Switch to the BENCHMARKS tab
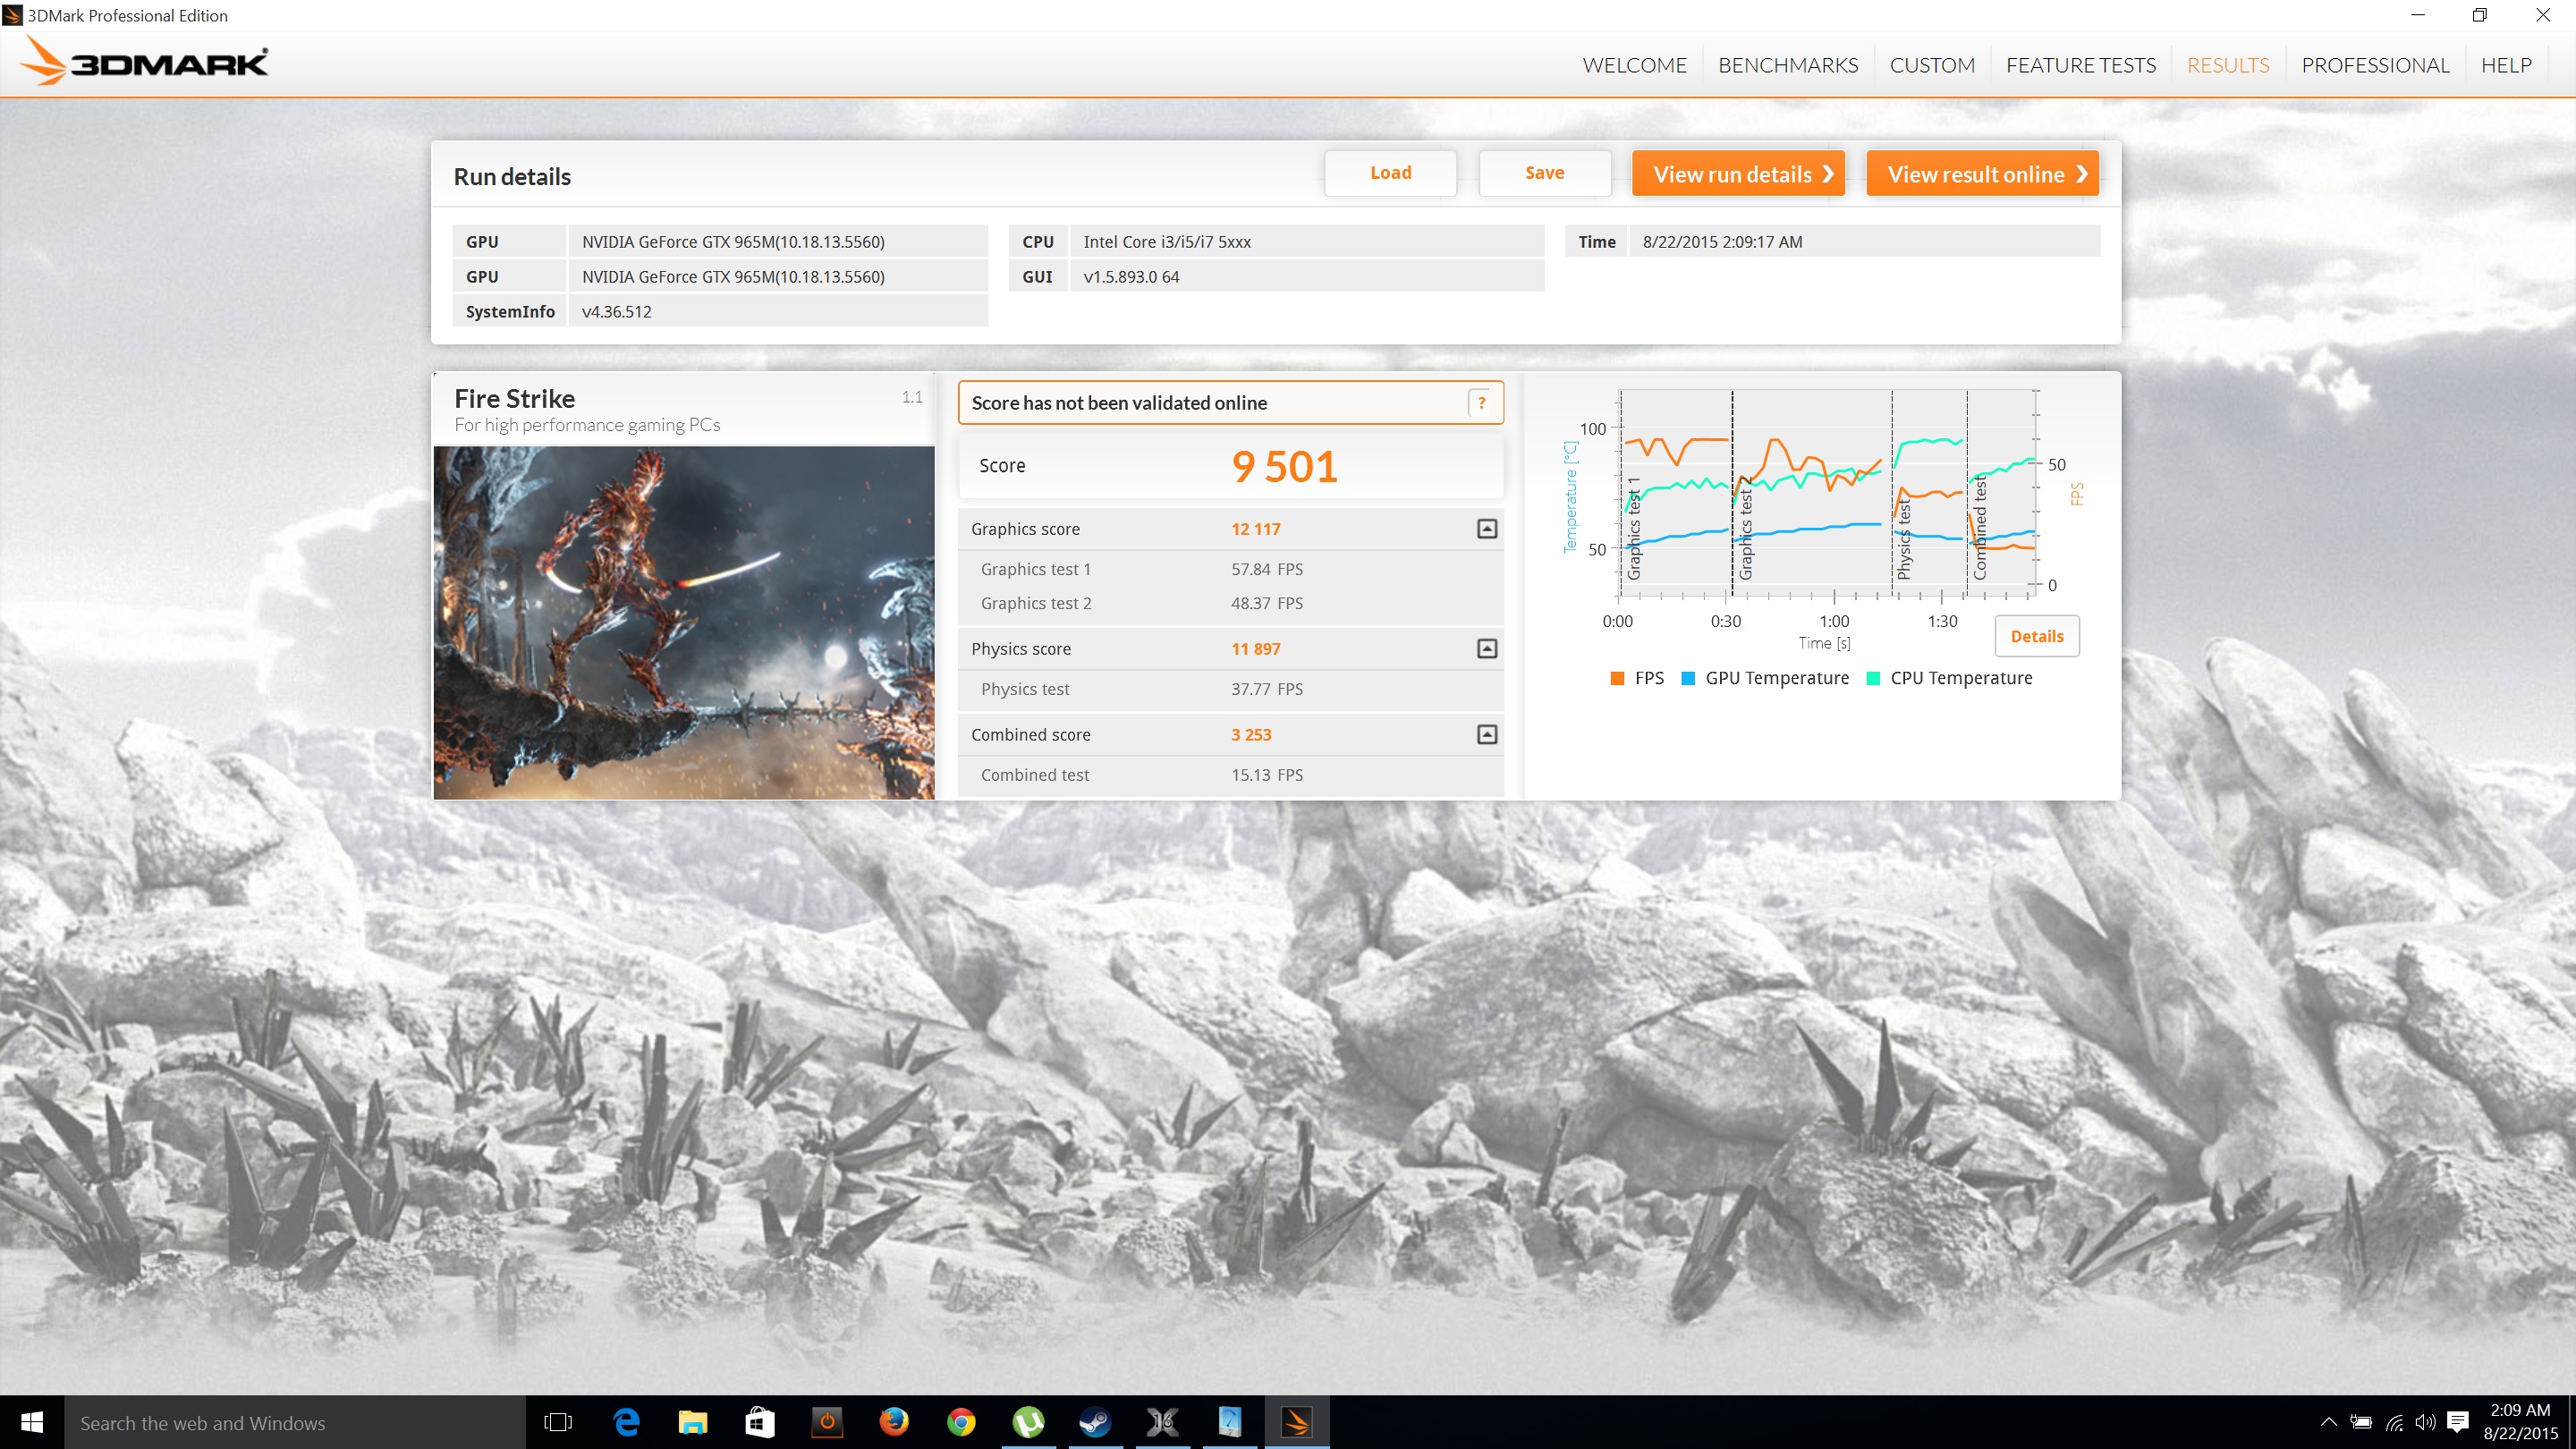 point(1788,65)
